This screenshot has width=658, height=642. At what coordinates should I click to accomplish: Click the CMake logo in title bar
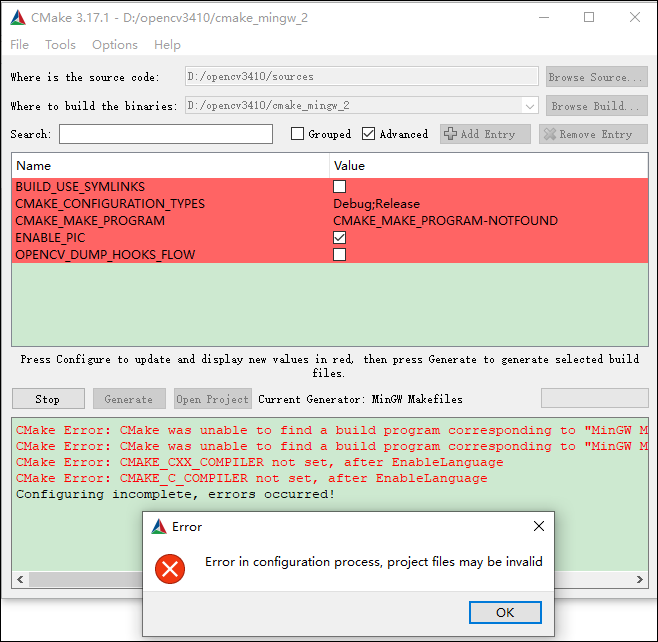click(x=18, y=18)
